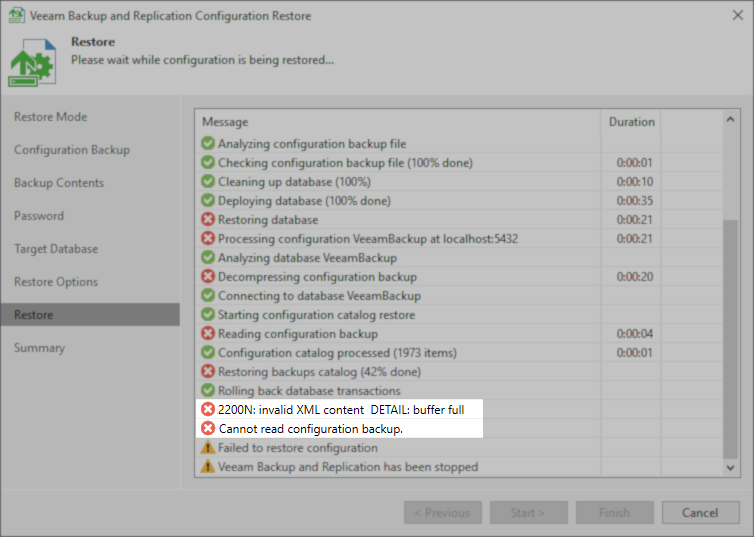Screen dimensions: 754x537
Task: Click warning icon for Failed to restore configuration
Action: tap(208, 447)
